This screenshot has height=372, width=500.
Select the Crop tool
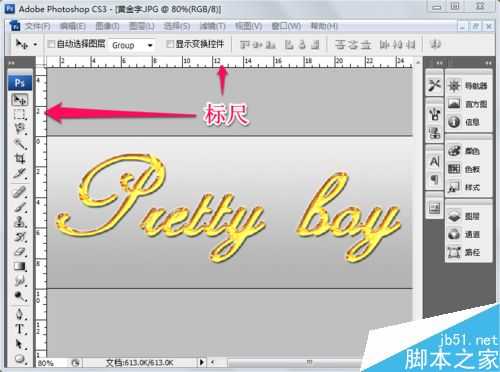[20, 159]
